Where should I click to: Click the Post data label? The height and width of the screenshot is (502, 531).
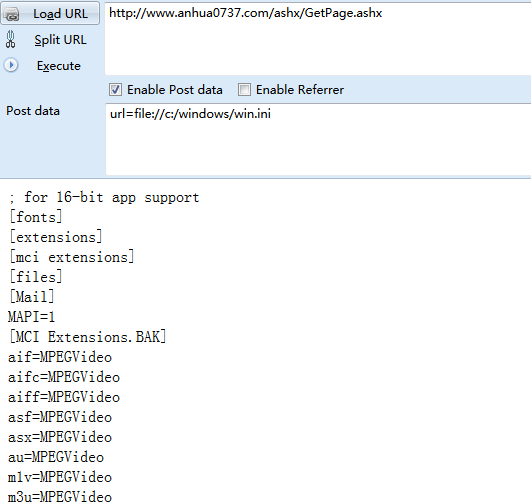click(x=33, y=111)
